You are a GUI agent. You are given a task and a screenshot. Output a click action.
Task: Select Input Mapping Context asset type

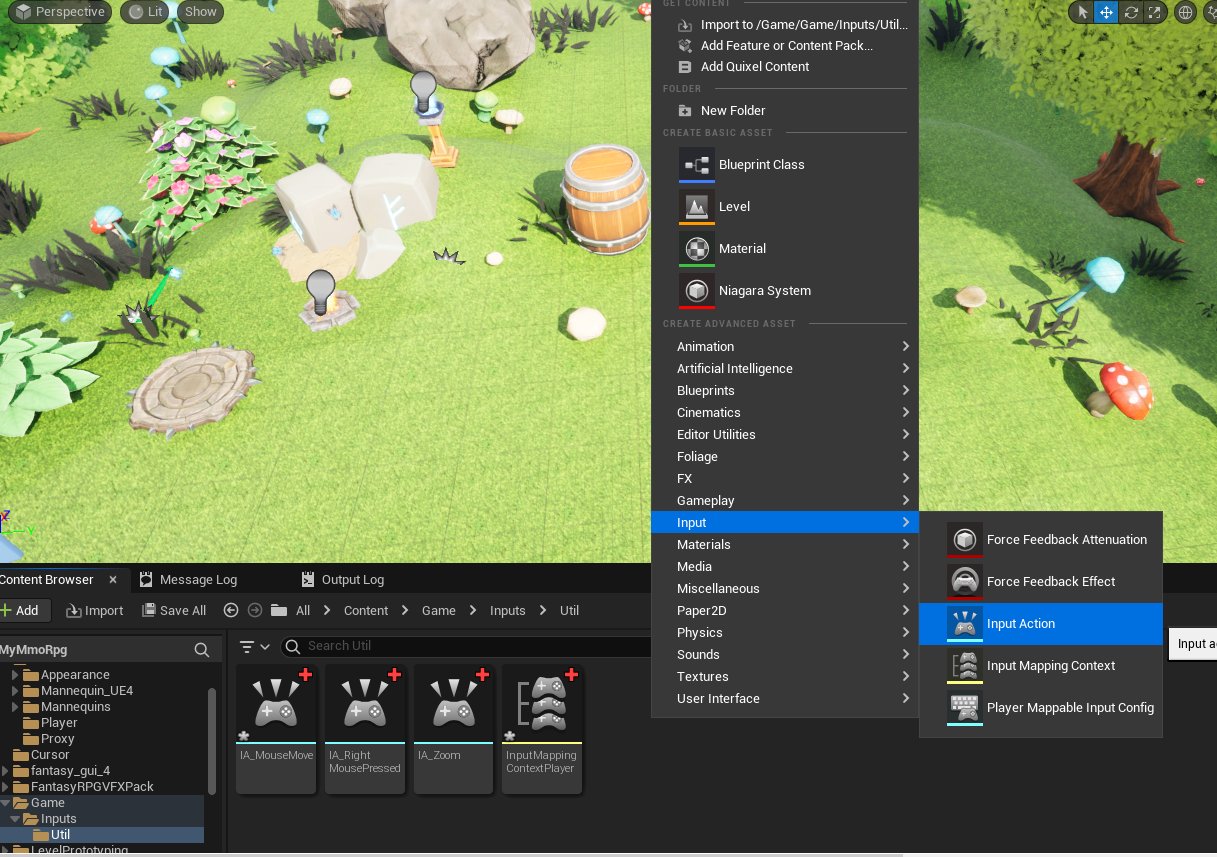tap(1041, 665)
